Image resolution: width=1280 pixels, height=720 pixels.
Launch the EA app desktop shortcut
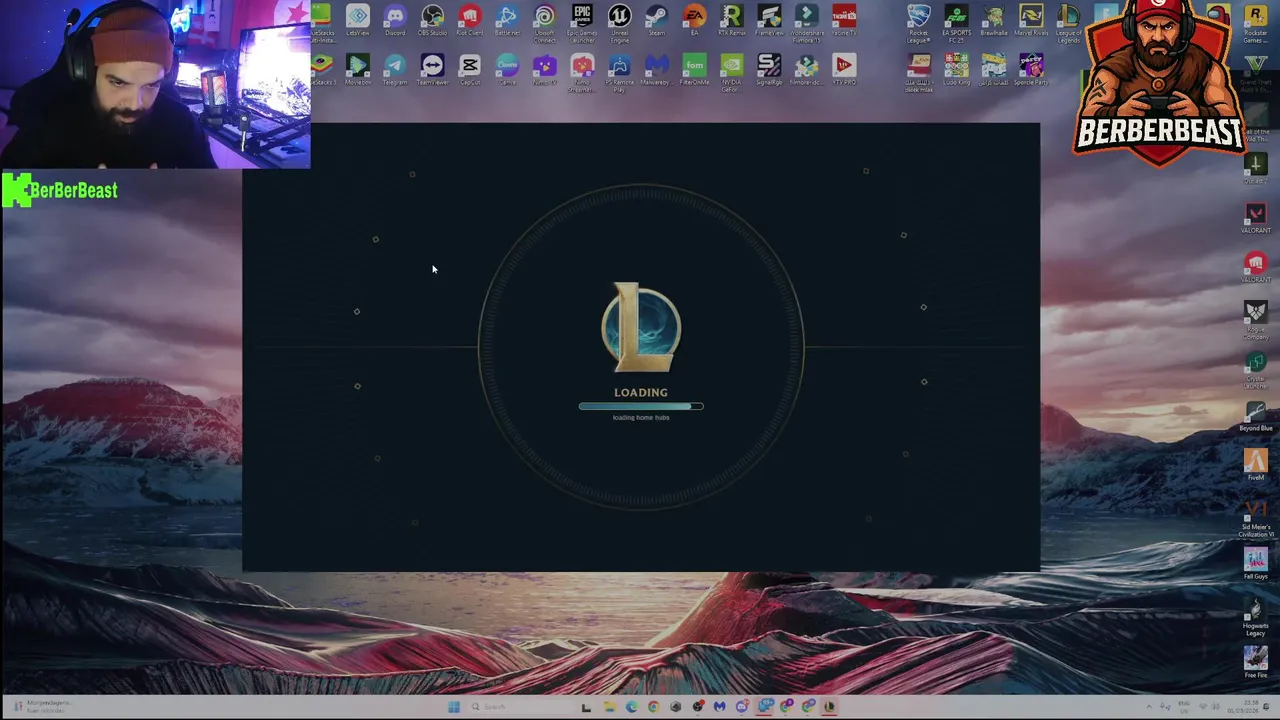point(694,20)
